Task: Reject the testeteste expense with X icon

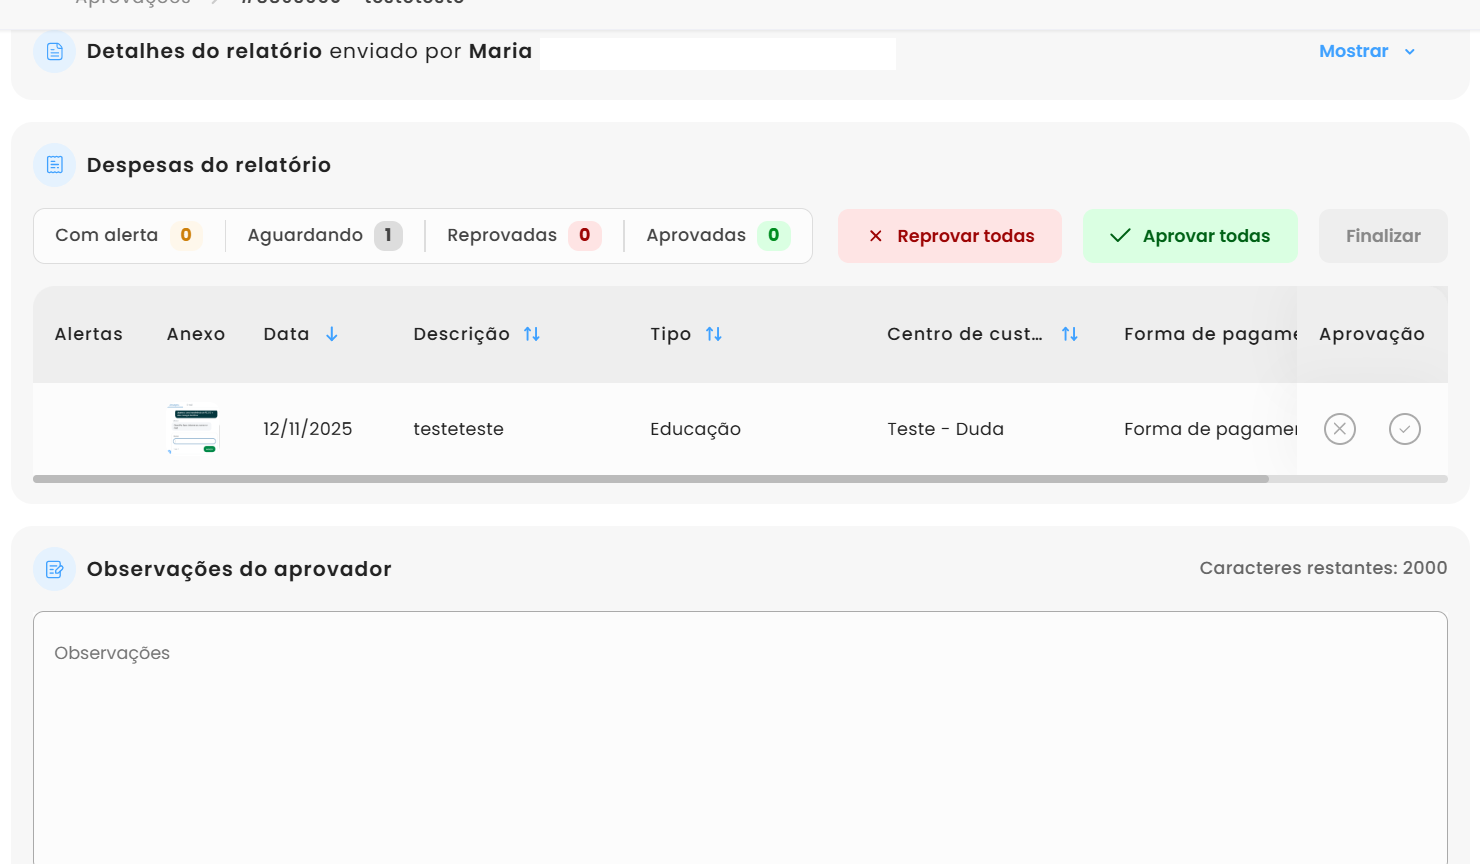Action: pos(1339,429)
